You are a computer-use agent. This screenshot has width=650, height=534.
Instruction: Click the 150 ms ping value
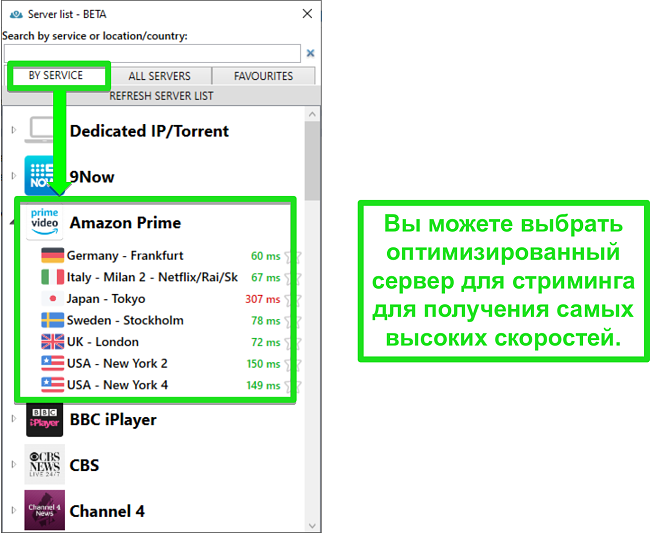[264, 364]
